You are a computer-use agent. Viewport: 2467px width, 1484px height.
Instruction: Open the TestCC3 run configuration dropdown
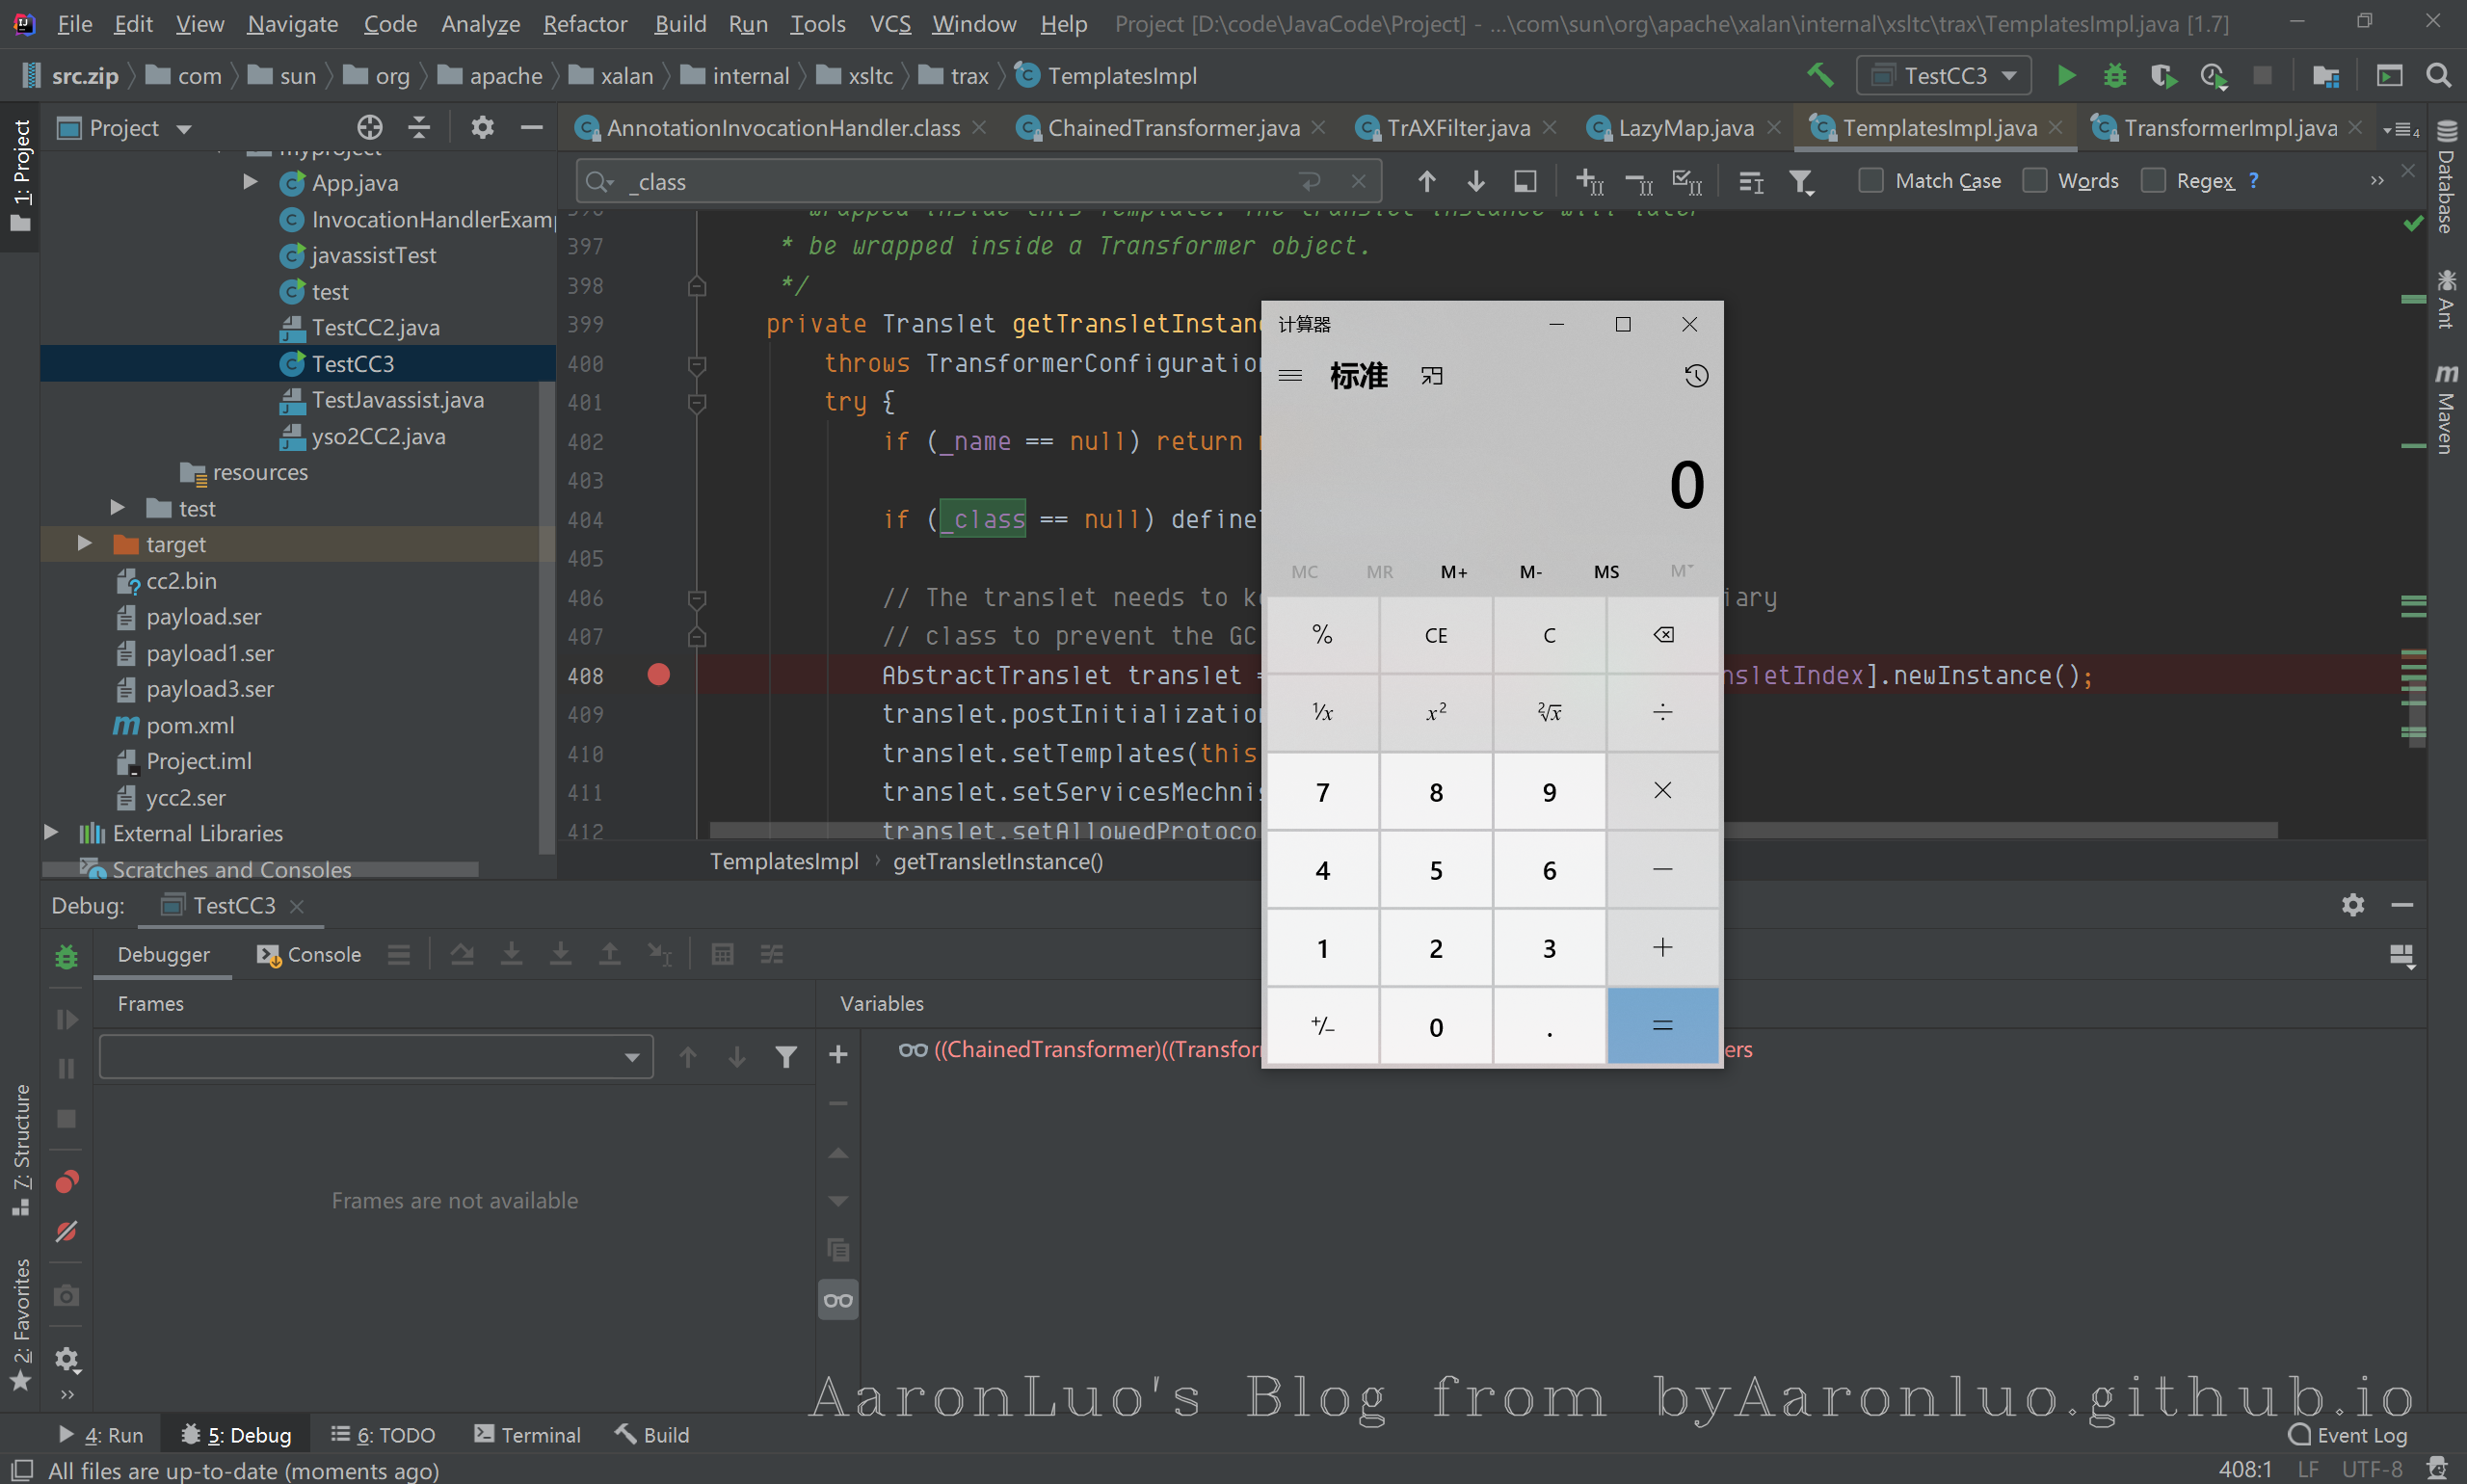1943,76
